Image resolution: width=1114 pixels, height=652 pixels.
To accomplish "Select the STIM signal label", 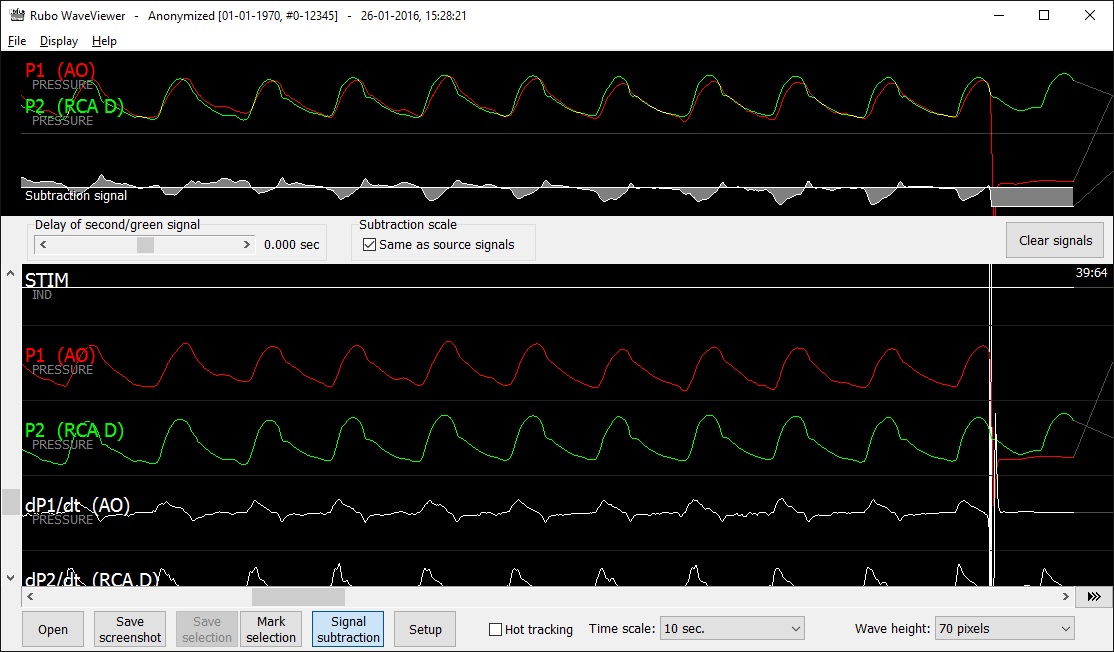I will (47, 280).
